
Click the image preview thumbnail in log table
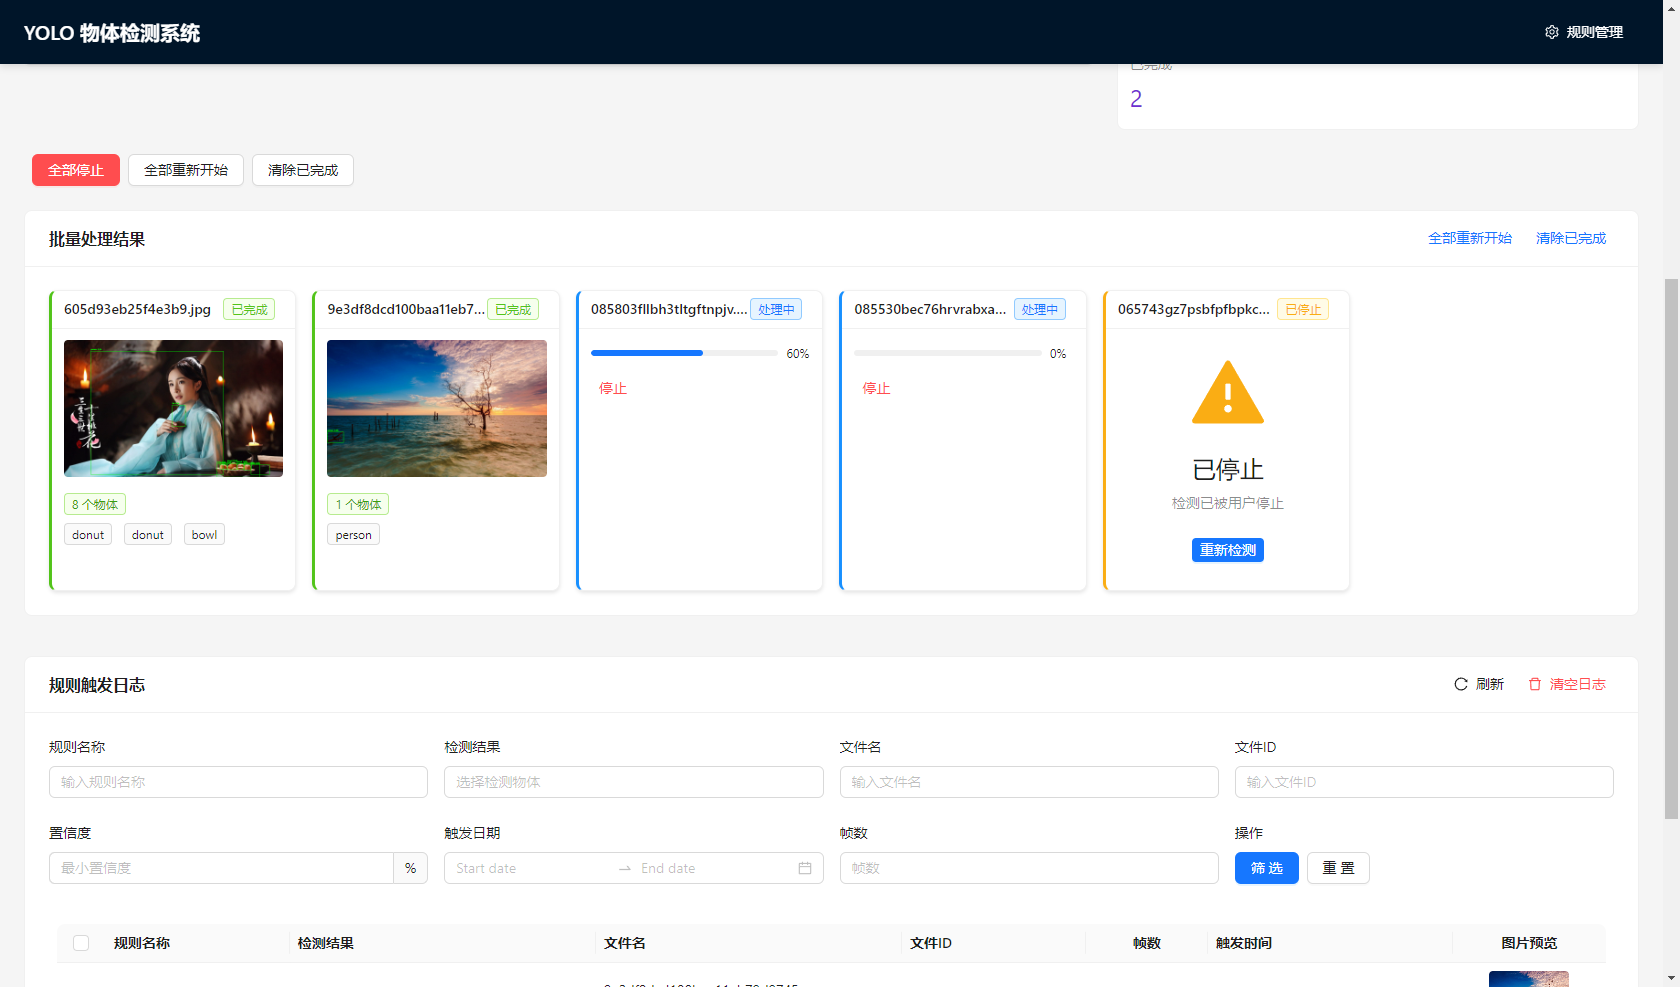[x=1529, y=979]
